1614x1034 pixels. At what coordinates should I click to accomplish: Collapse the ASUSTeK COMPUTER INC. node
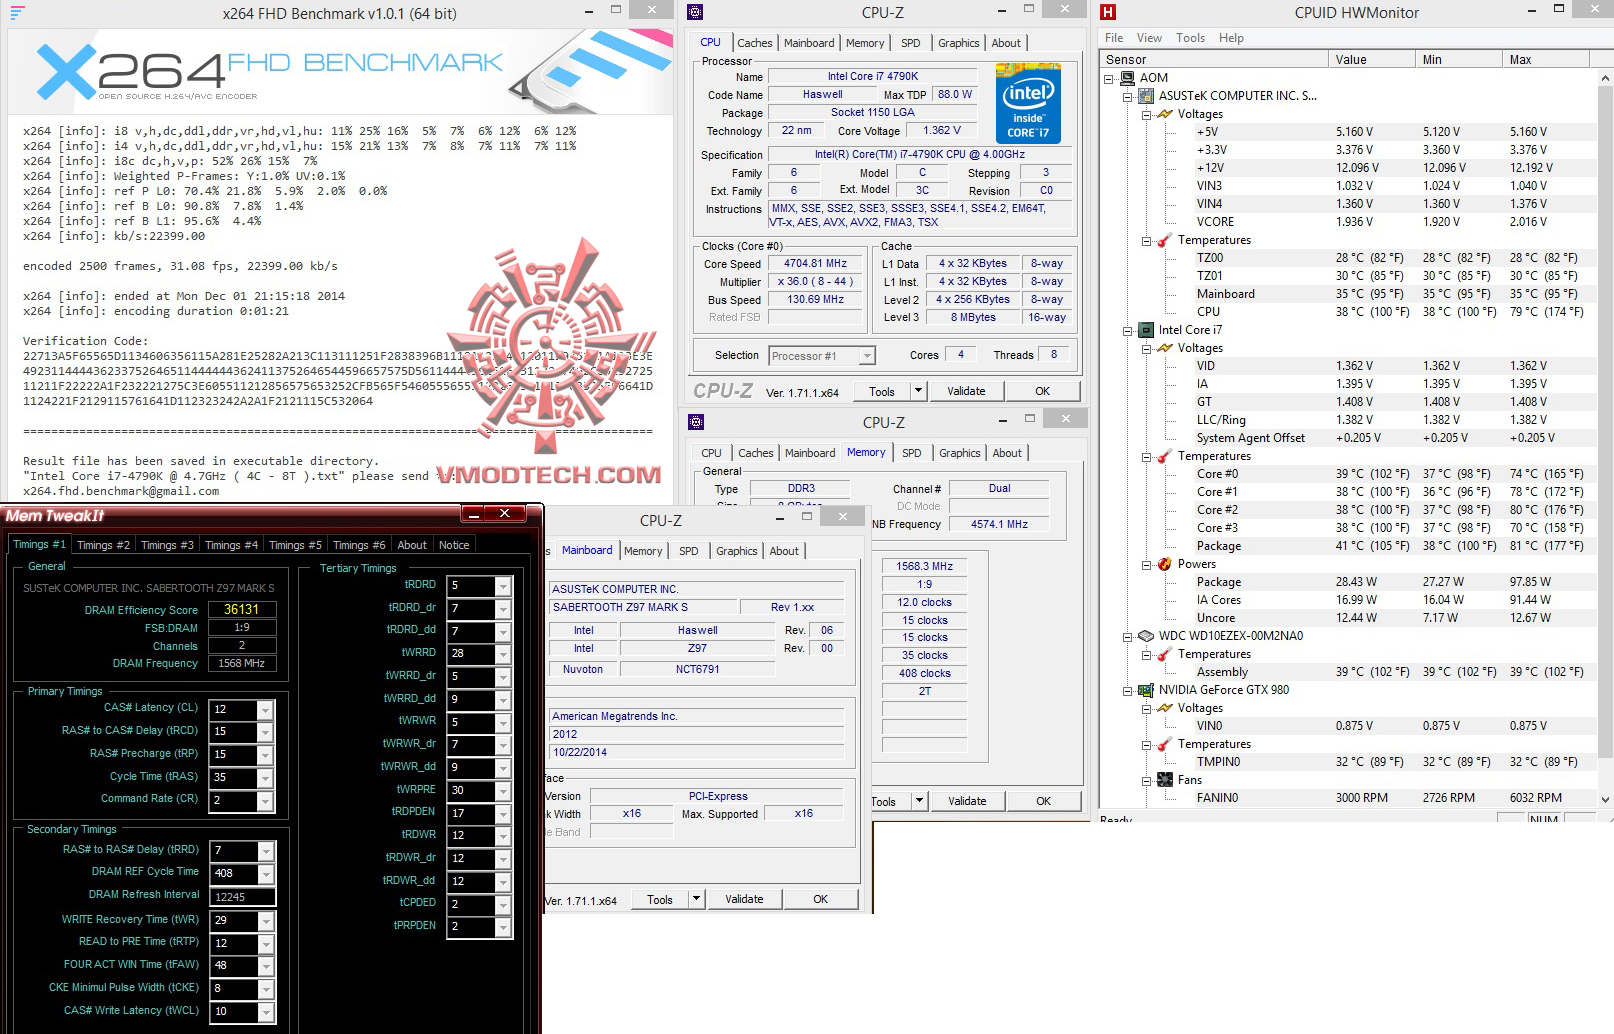click(x=1128, y=96)
